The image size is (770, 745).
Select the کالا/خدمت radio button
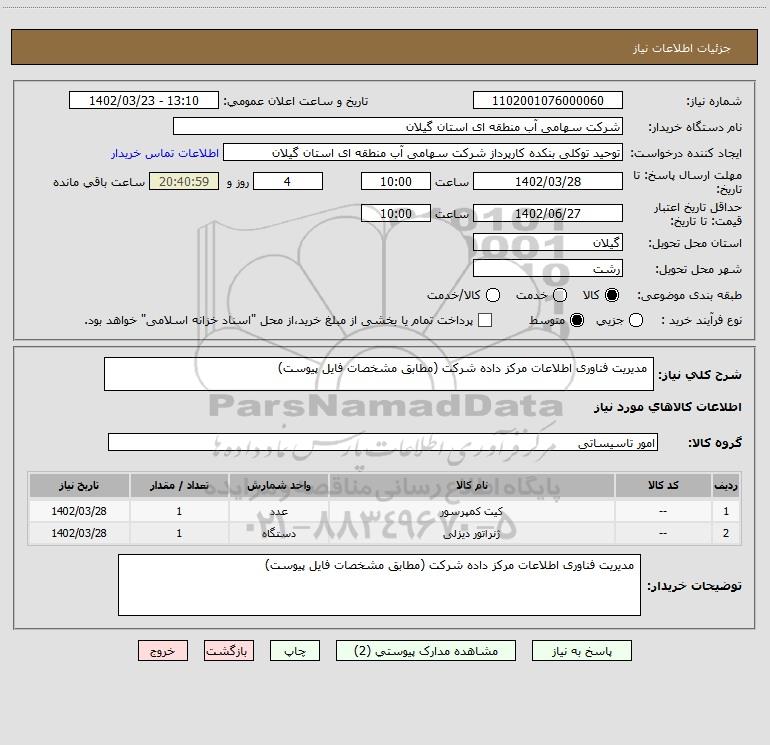(493, 295)
